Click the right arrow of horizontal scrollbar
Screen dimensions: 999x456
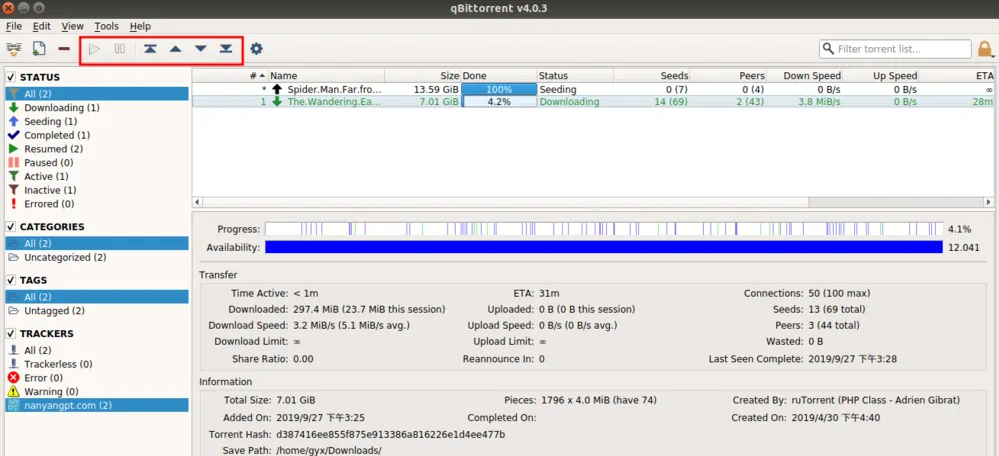pos(988,202)
